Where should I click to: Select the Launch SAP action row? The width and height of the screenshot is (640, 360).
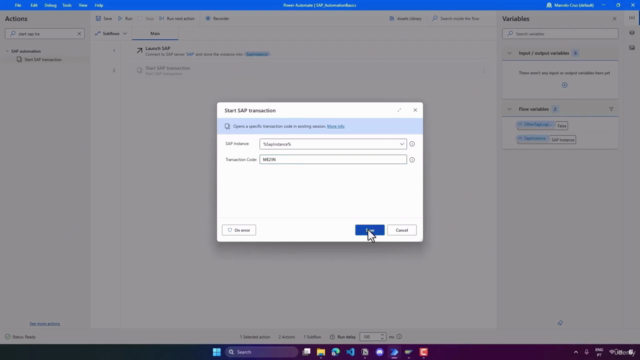[x=308, y=51]
